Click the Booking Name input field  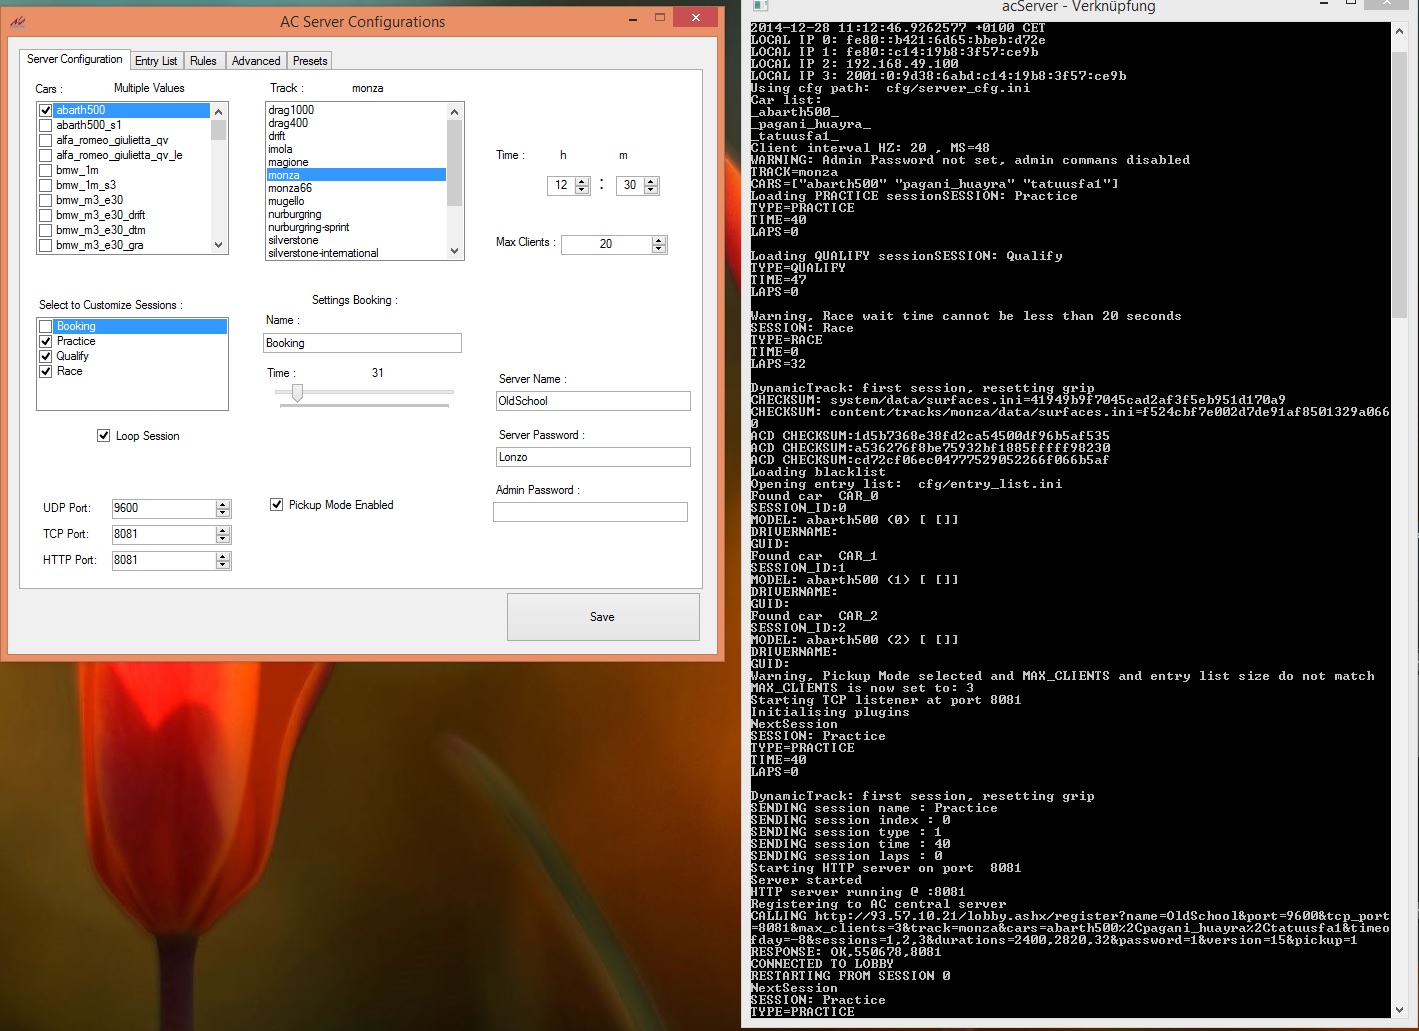click(x=362, y=343)
